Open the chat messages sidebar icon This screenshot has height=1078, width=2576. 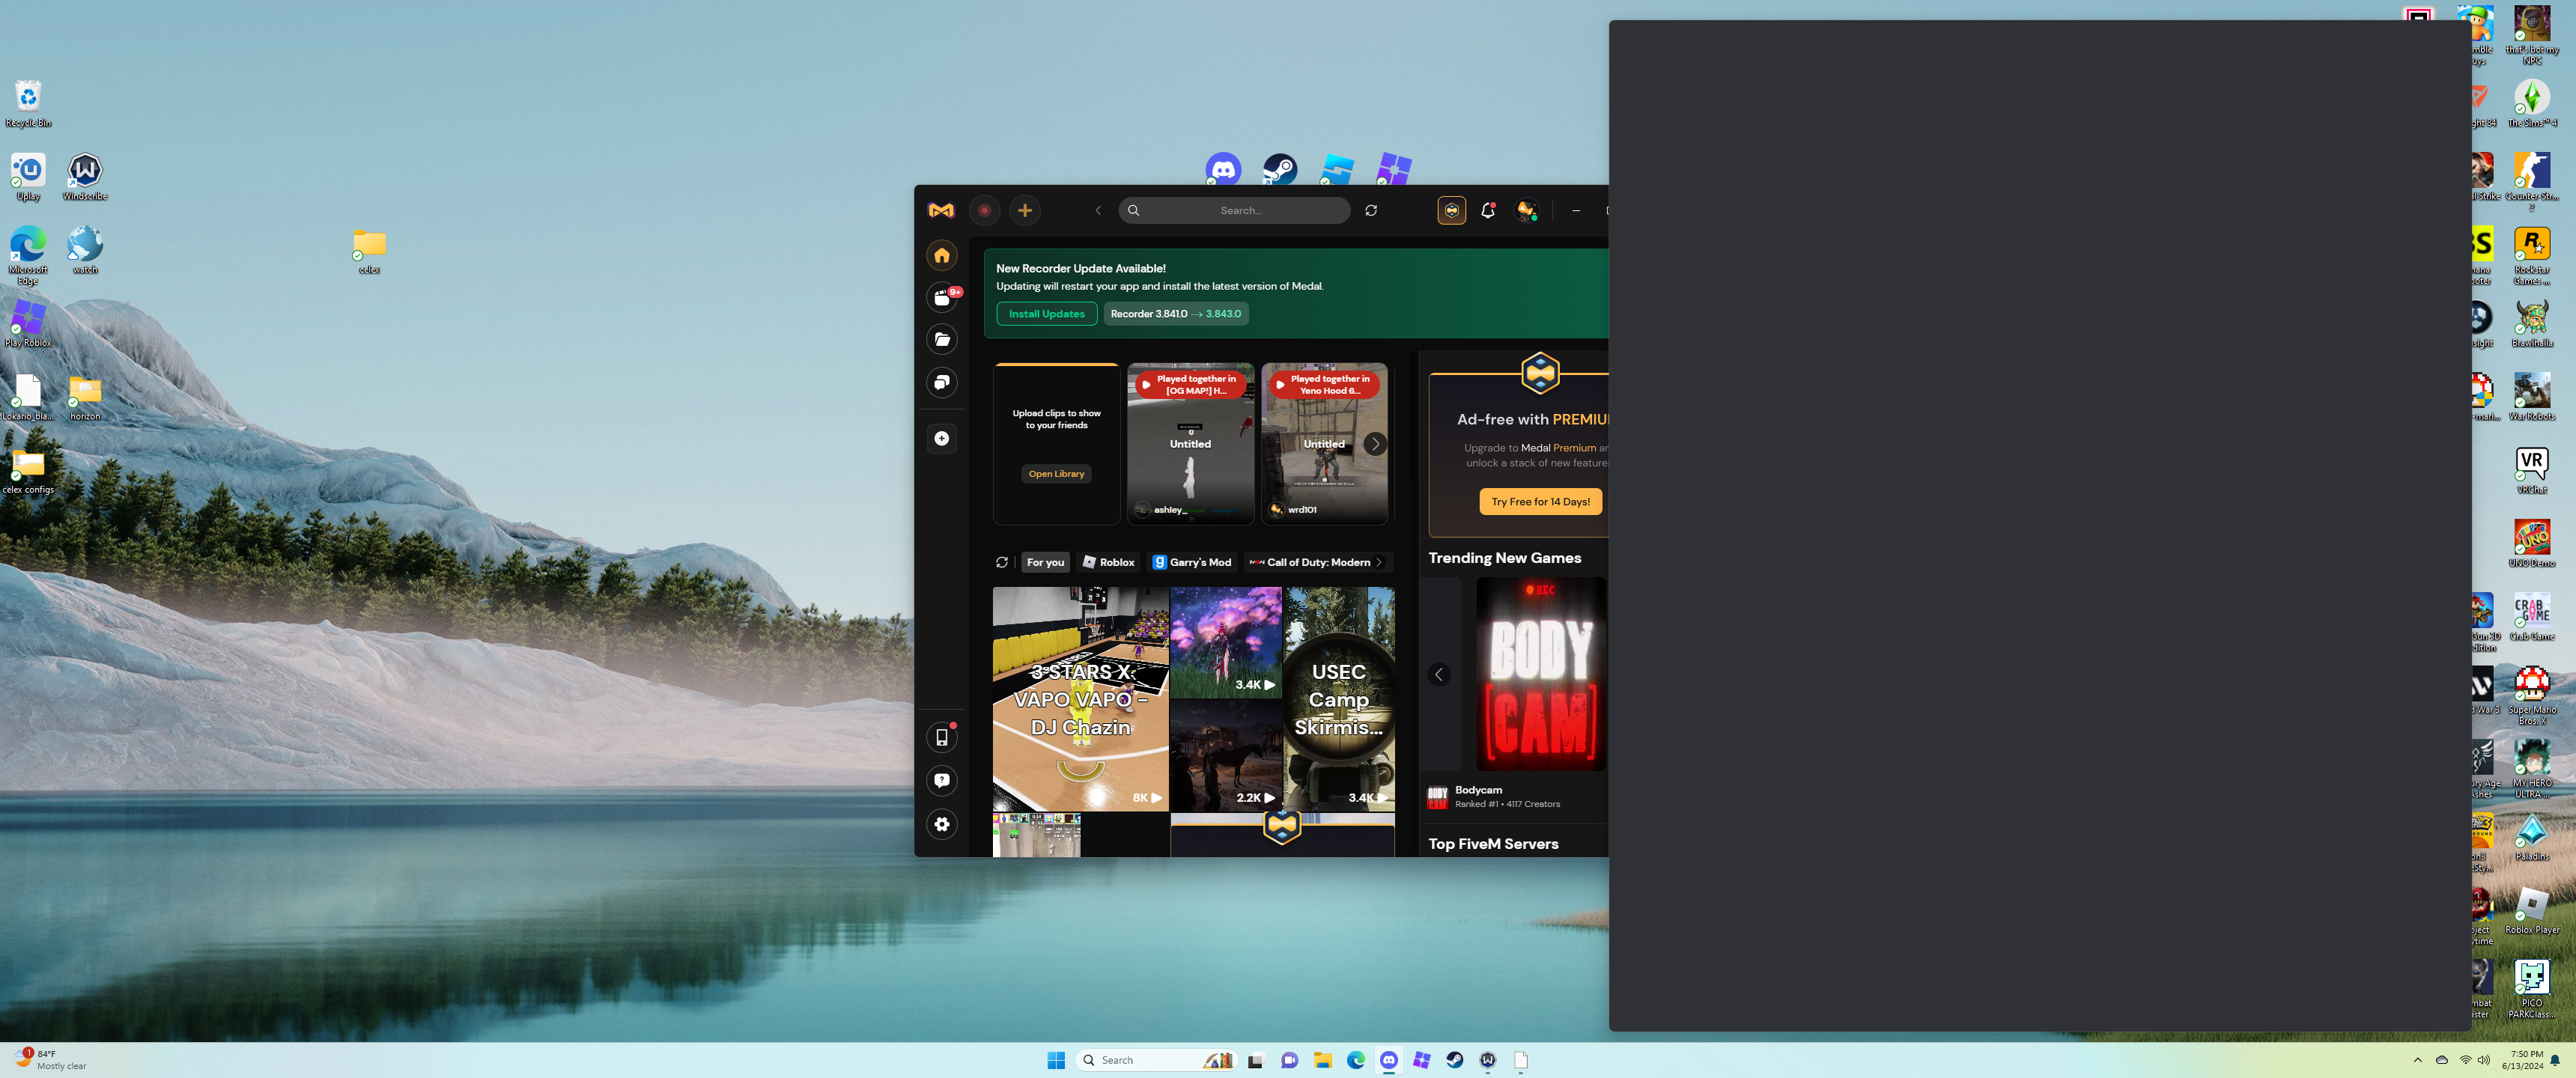click(x=941, y=382)
